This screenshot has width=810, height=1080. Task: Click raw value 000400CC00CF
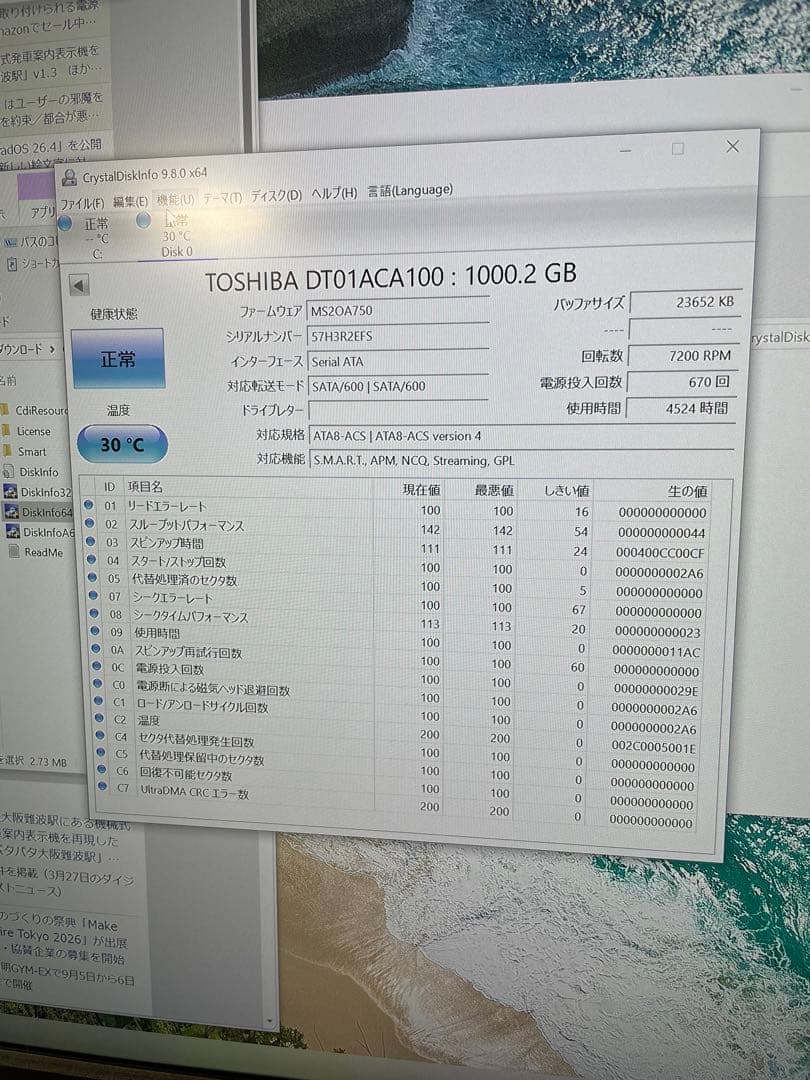[x=660, y=552]
